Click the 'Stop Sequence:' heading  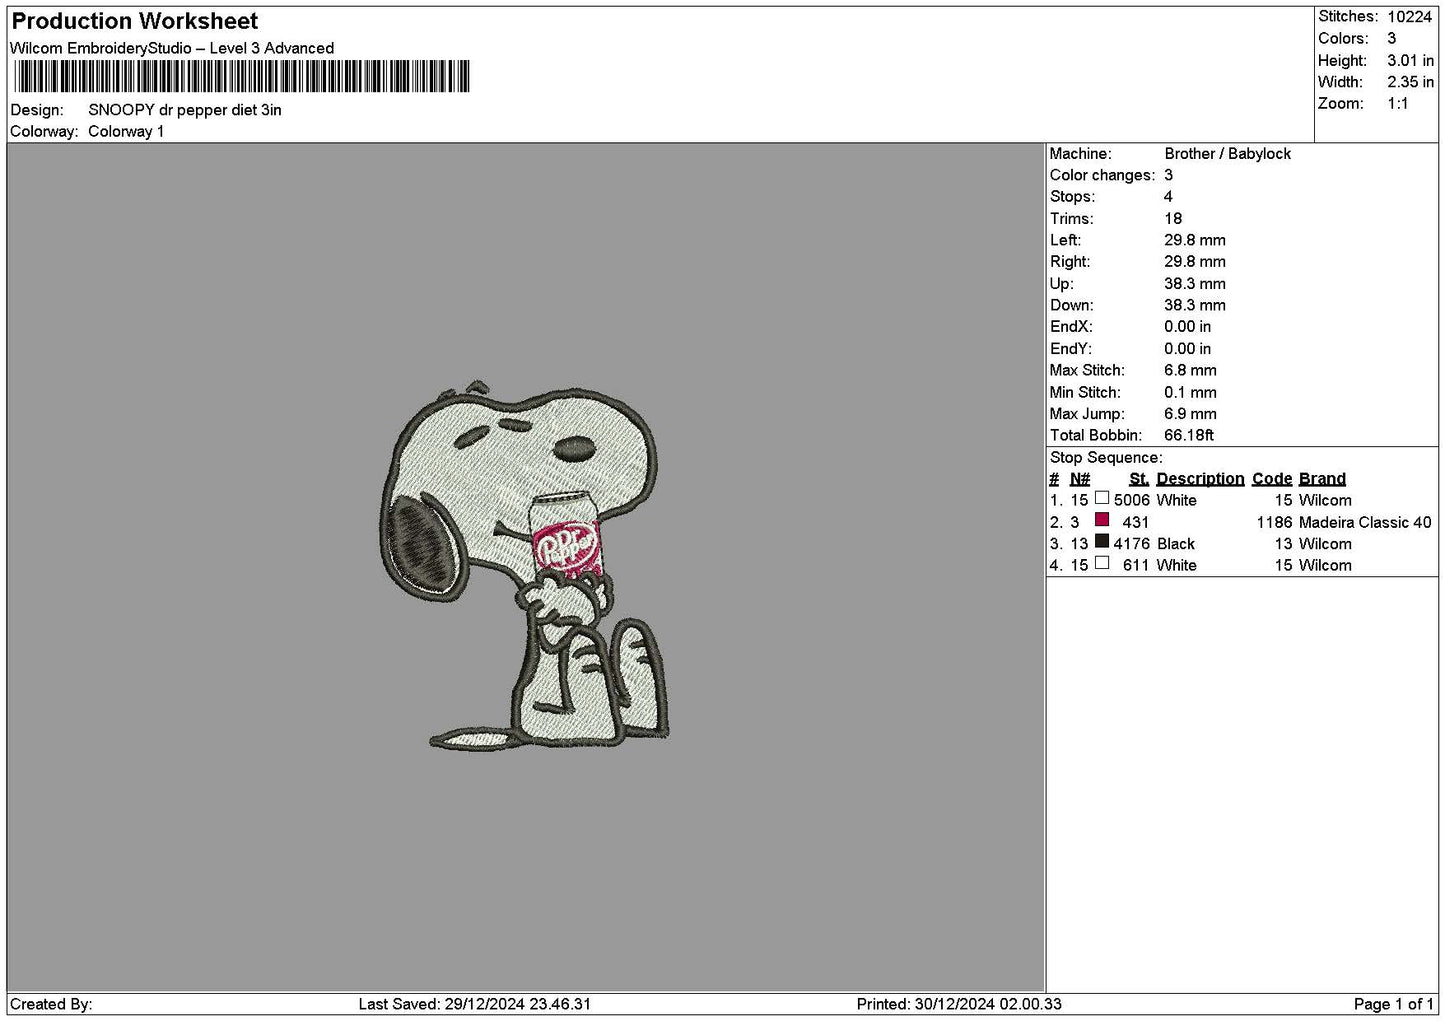click(1106, 458)
